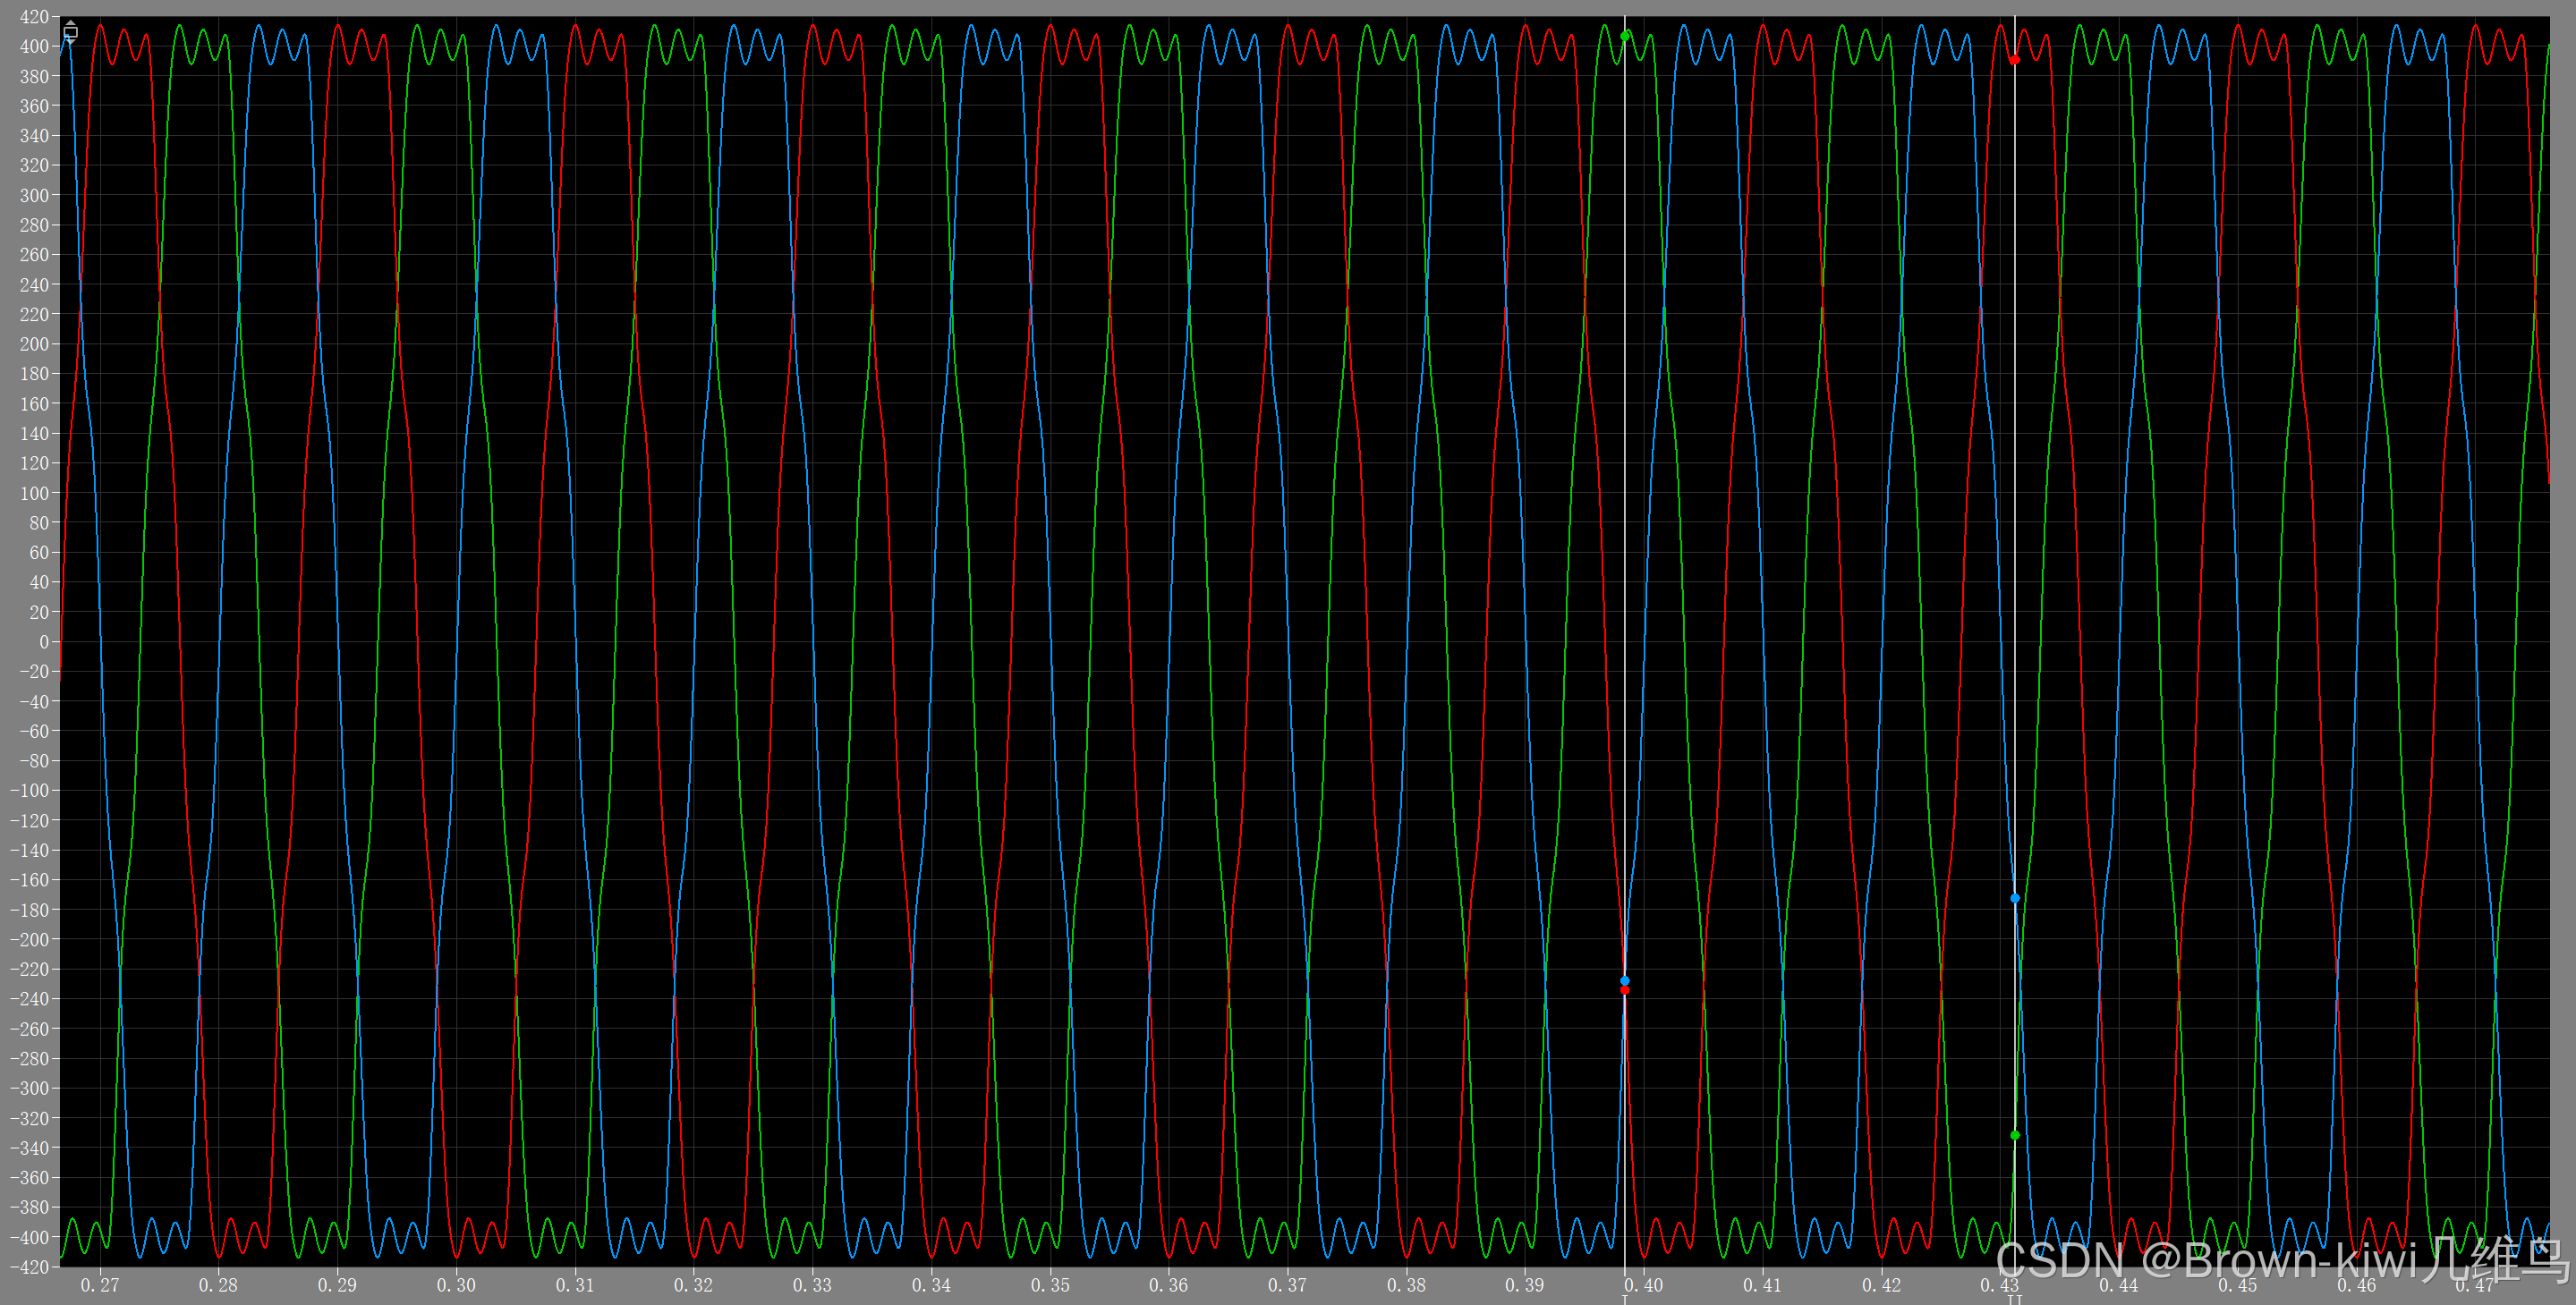This screenshot has height=1305, width=2576.
Task: Click the cursor II label below time axis
Action: [x=2014, y=1299]
